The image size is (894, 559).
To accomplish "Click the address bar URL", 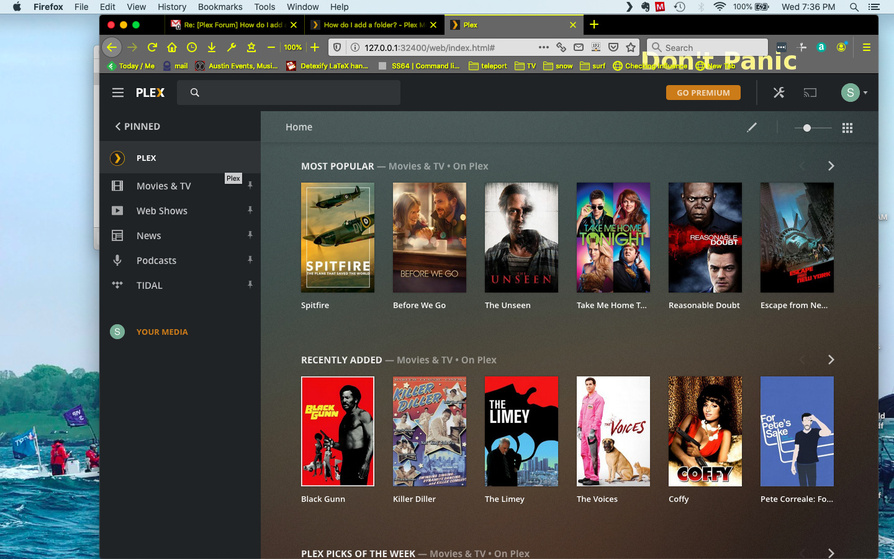I will point(429,47).
